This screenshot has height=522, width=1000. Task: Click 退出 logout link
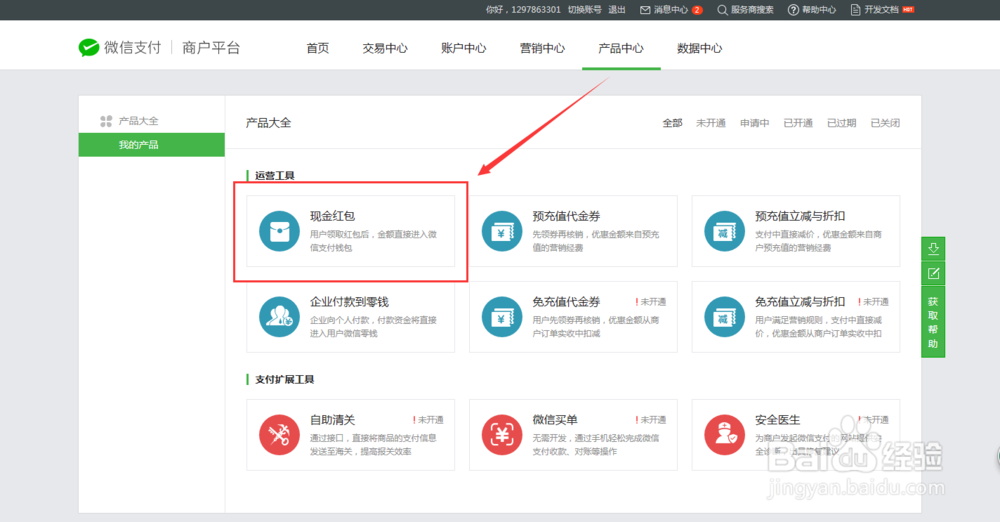click(617, 10)
